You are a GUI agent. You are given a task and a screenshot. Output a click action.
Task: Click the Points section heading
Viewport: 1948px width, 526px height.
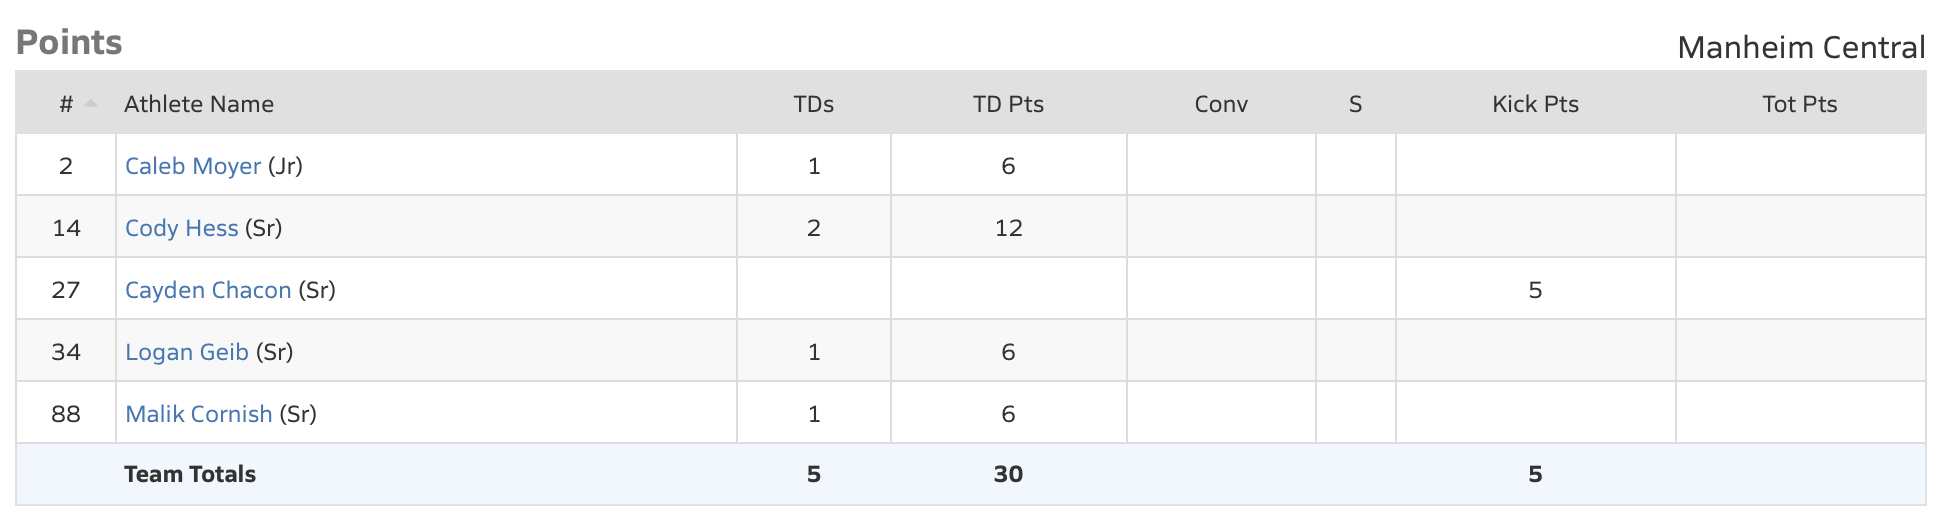pos(69,42)
